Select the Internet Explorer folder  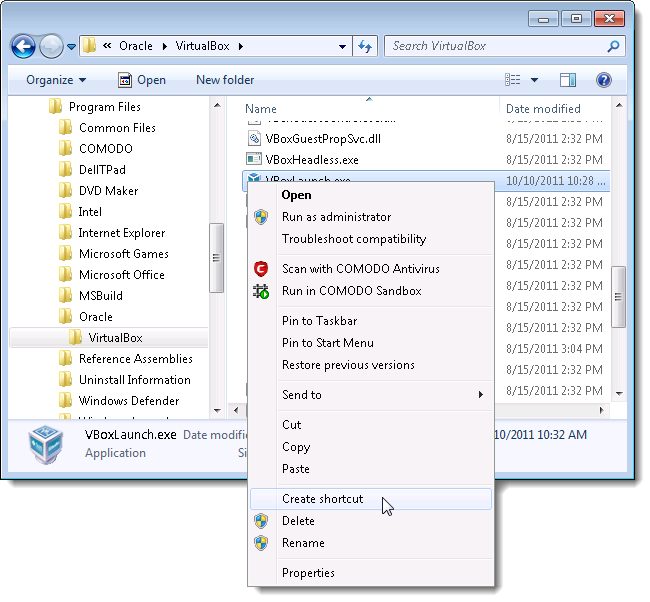click(122, 233)
